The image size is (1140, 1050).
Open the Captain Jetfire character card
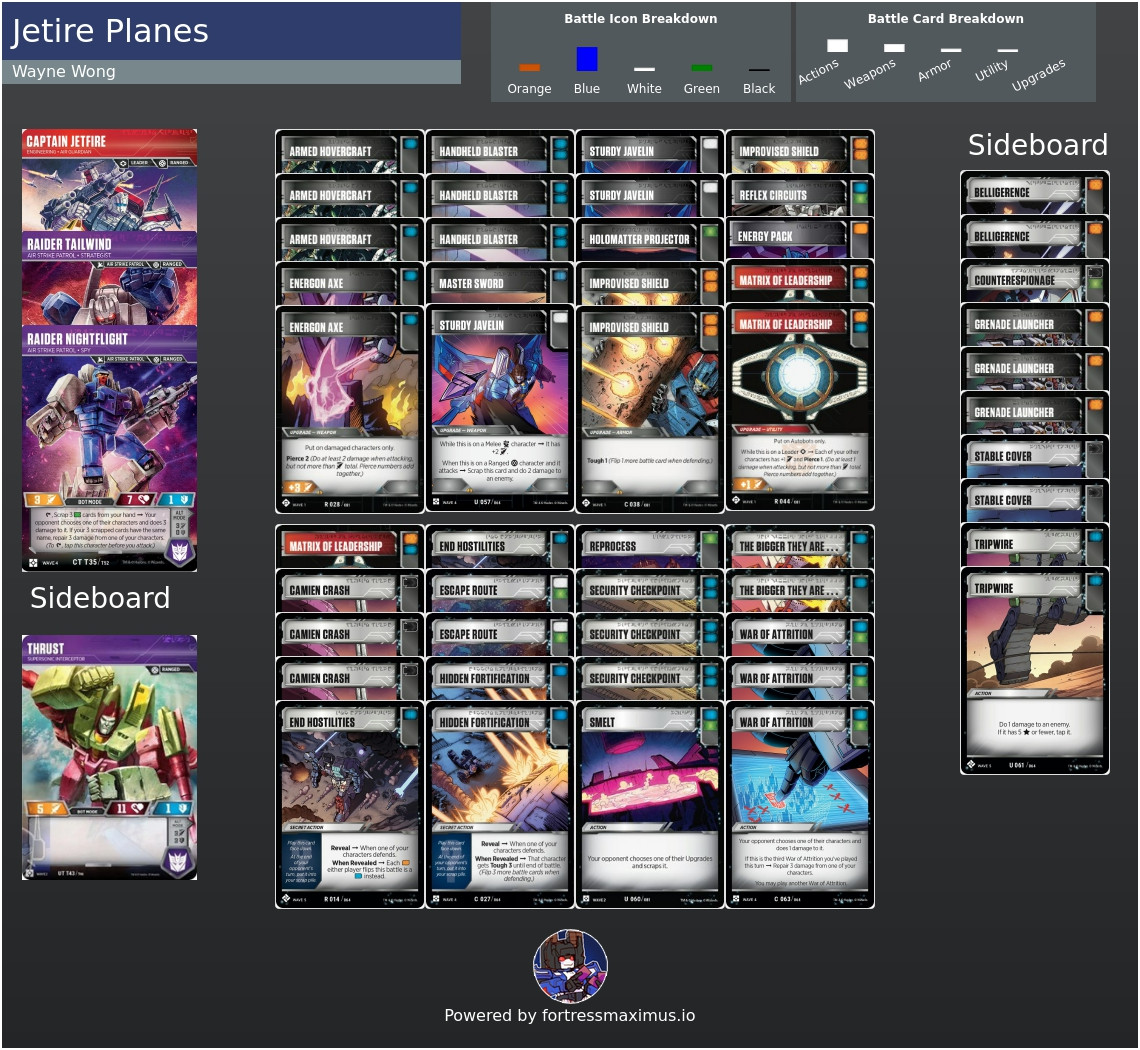pyautogui.click(x=109, y=180)
